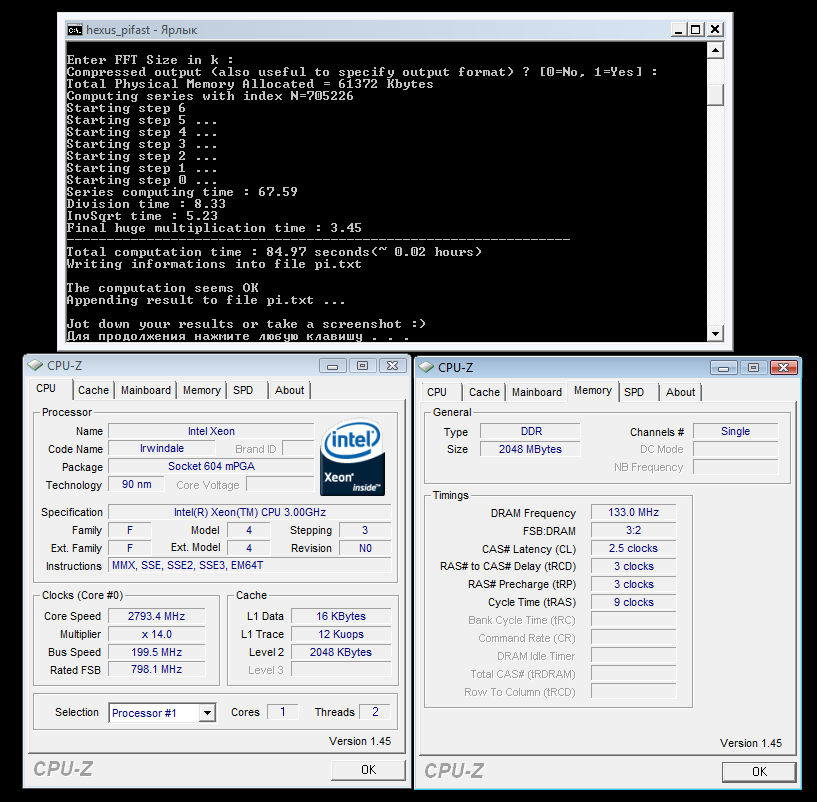Click the CPU-Z app icon in right window title

tap(426, 367)
